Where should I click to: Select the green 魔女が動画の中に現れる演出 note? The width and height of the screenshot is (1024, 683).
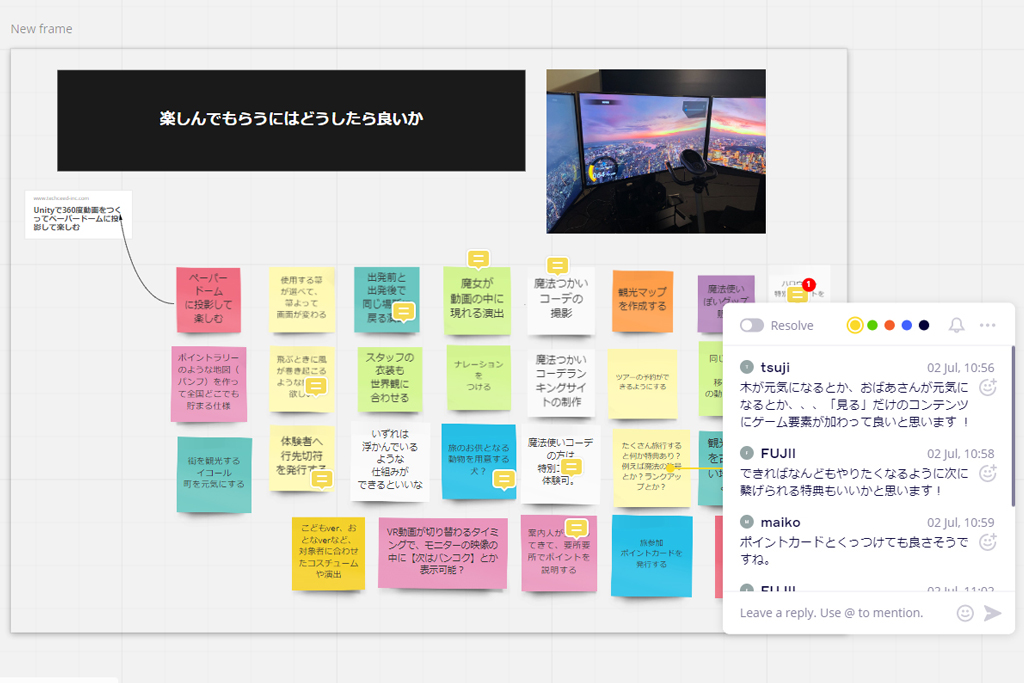[x=477, y=300]
